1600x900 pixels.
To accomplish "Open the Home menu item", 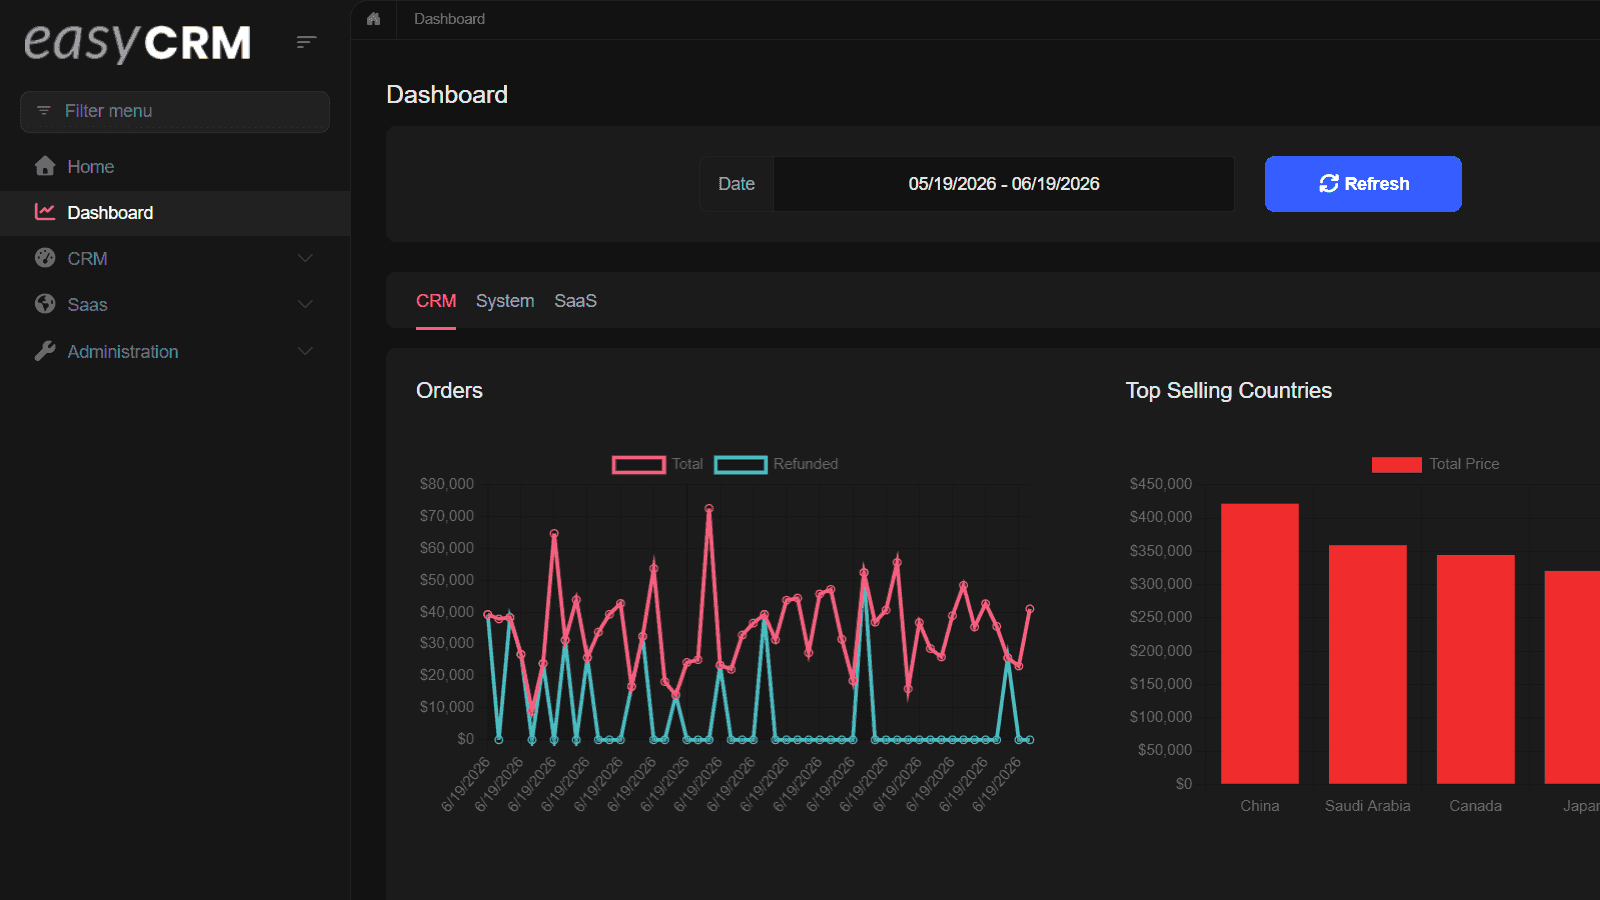I will 175,166.
